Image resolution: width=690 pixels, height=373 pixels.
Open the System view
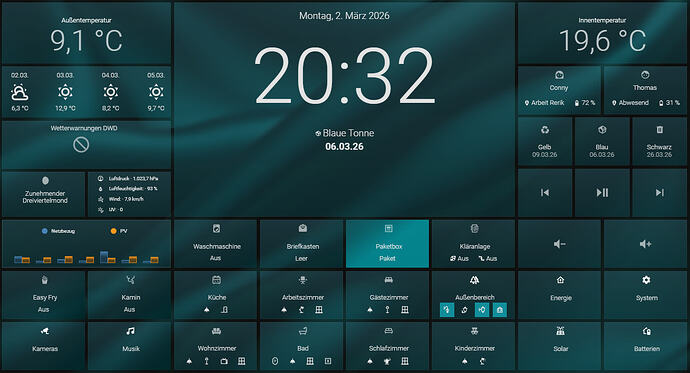pos(646,295)
